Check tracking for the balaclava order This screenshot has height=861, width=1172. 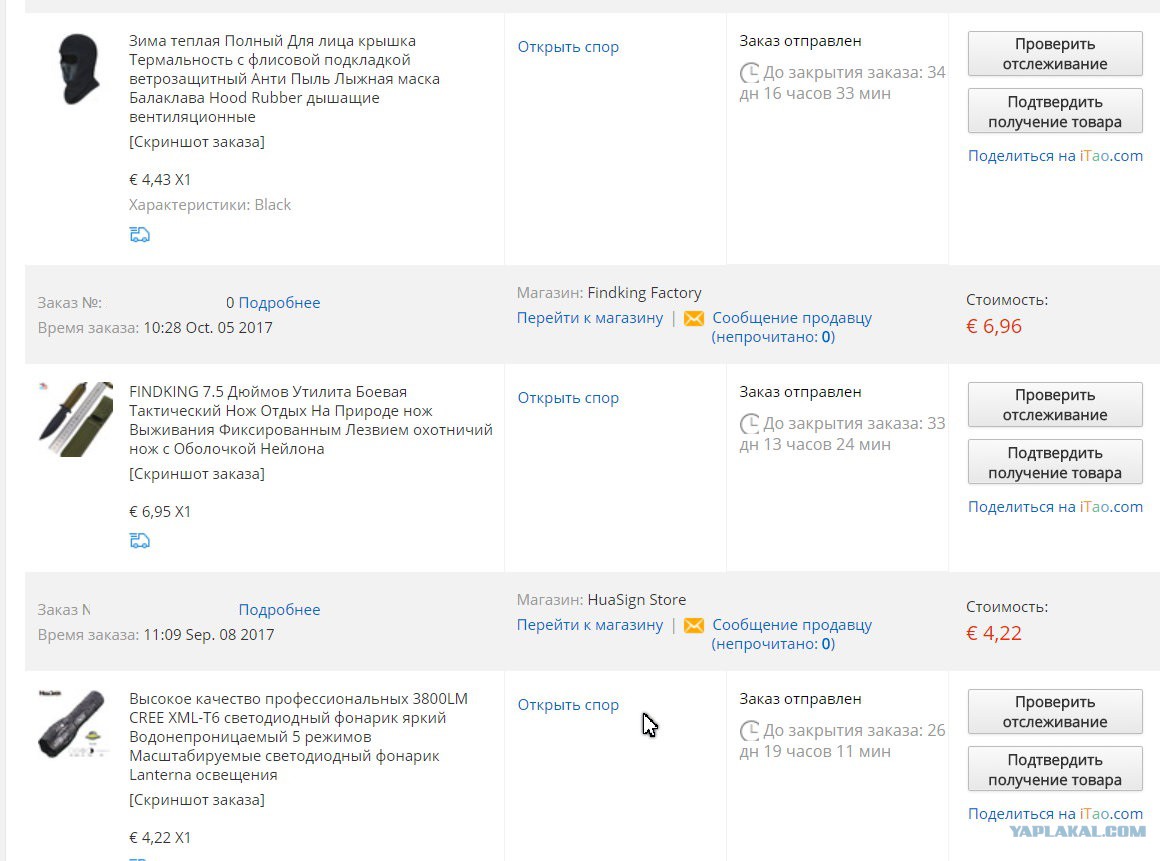point(1055,54)
